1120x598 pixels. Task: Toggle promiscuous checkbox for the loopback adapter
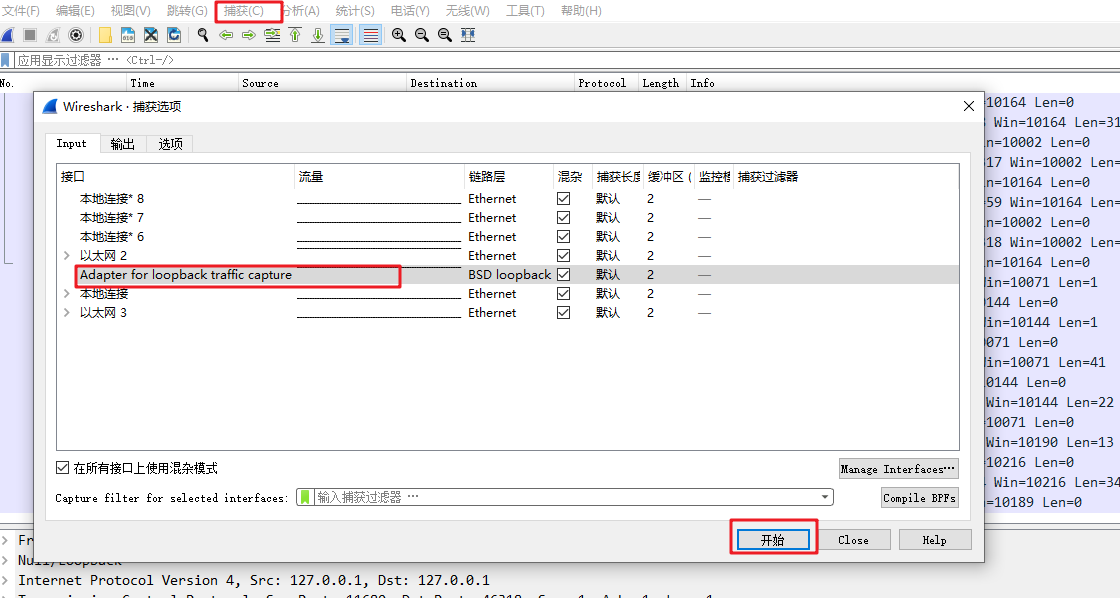(564, 274)
